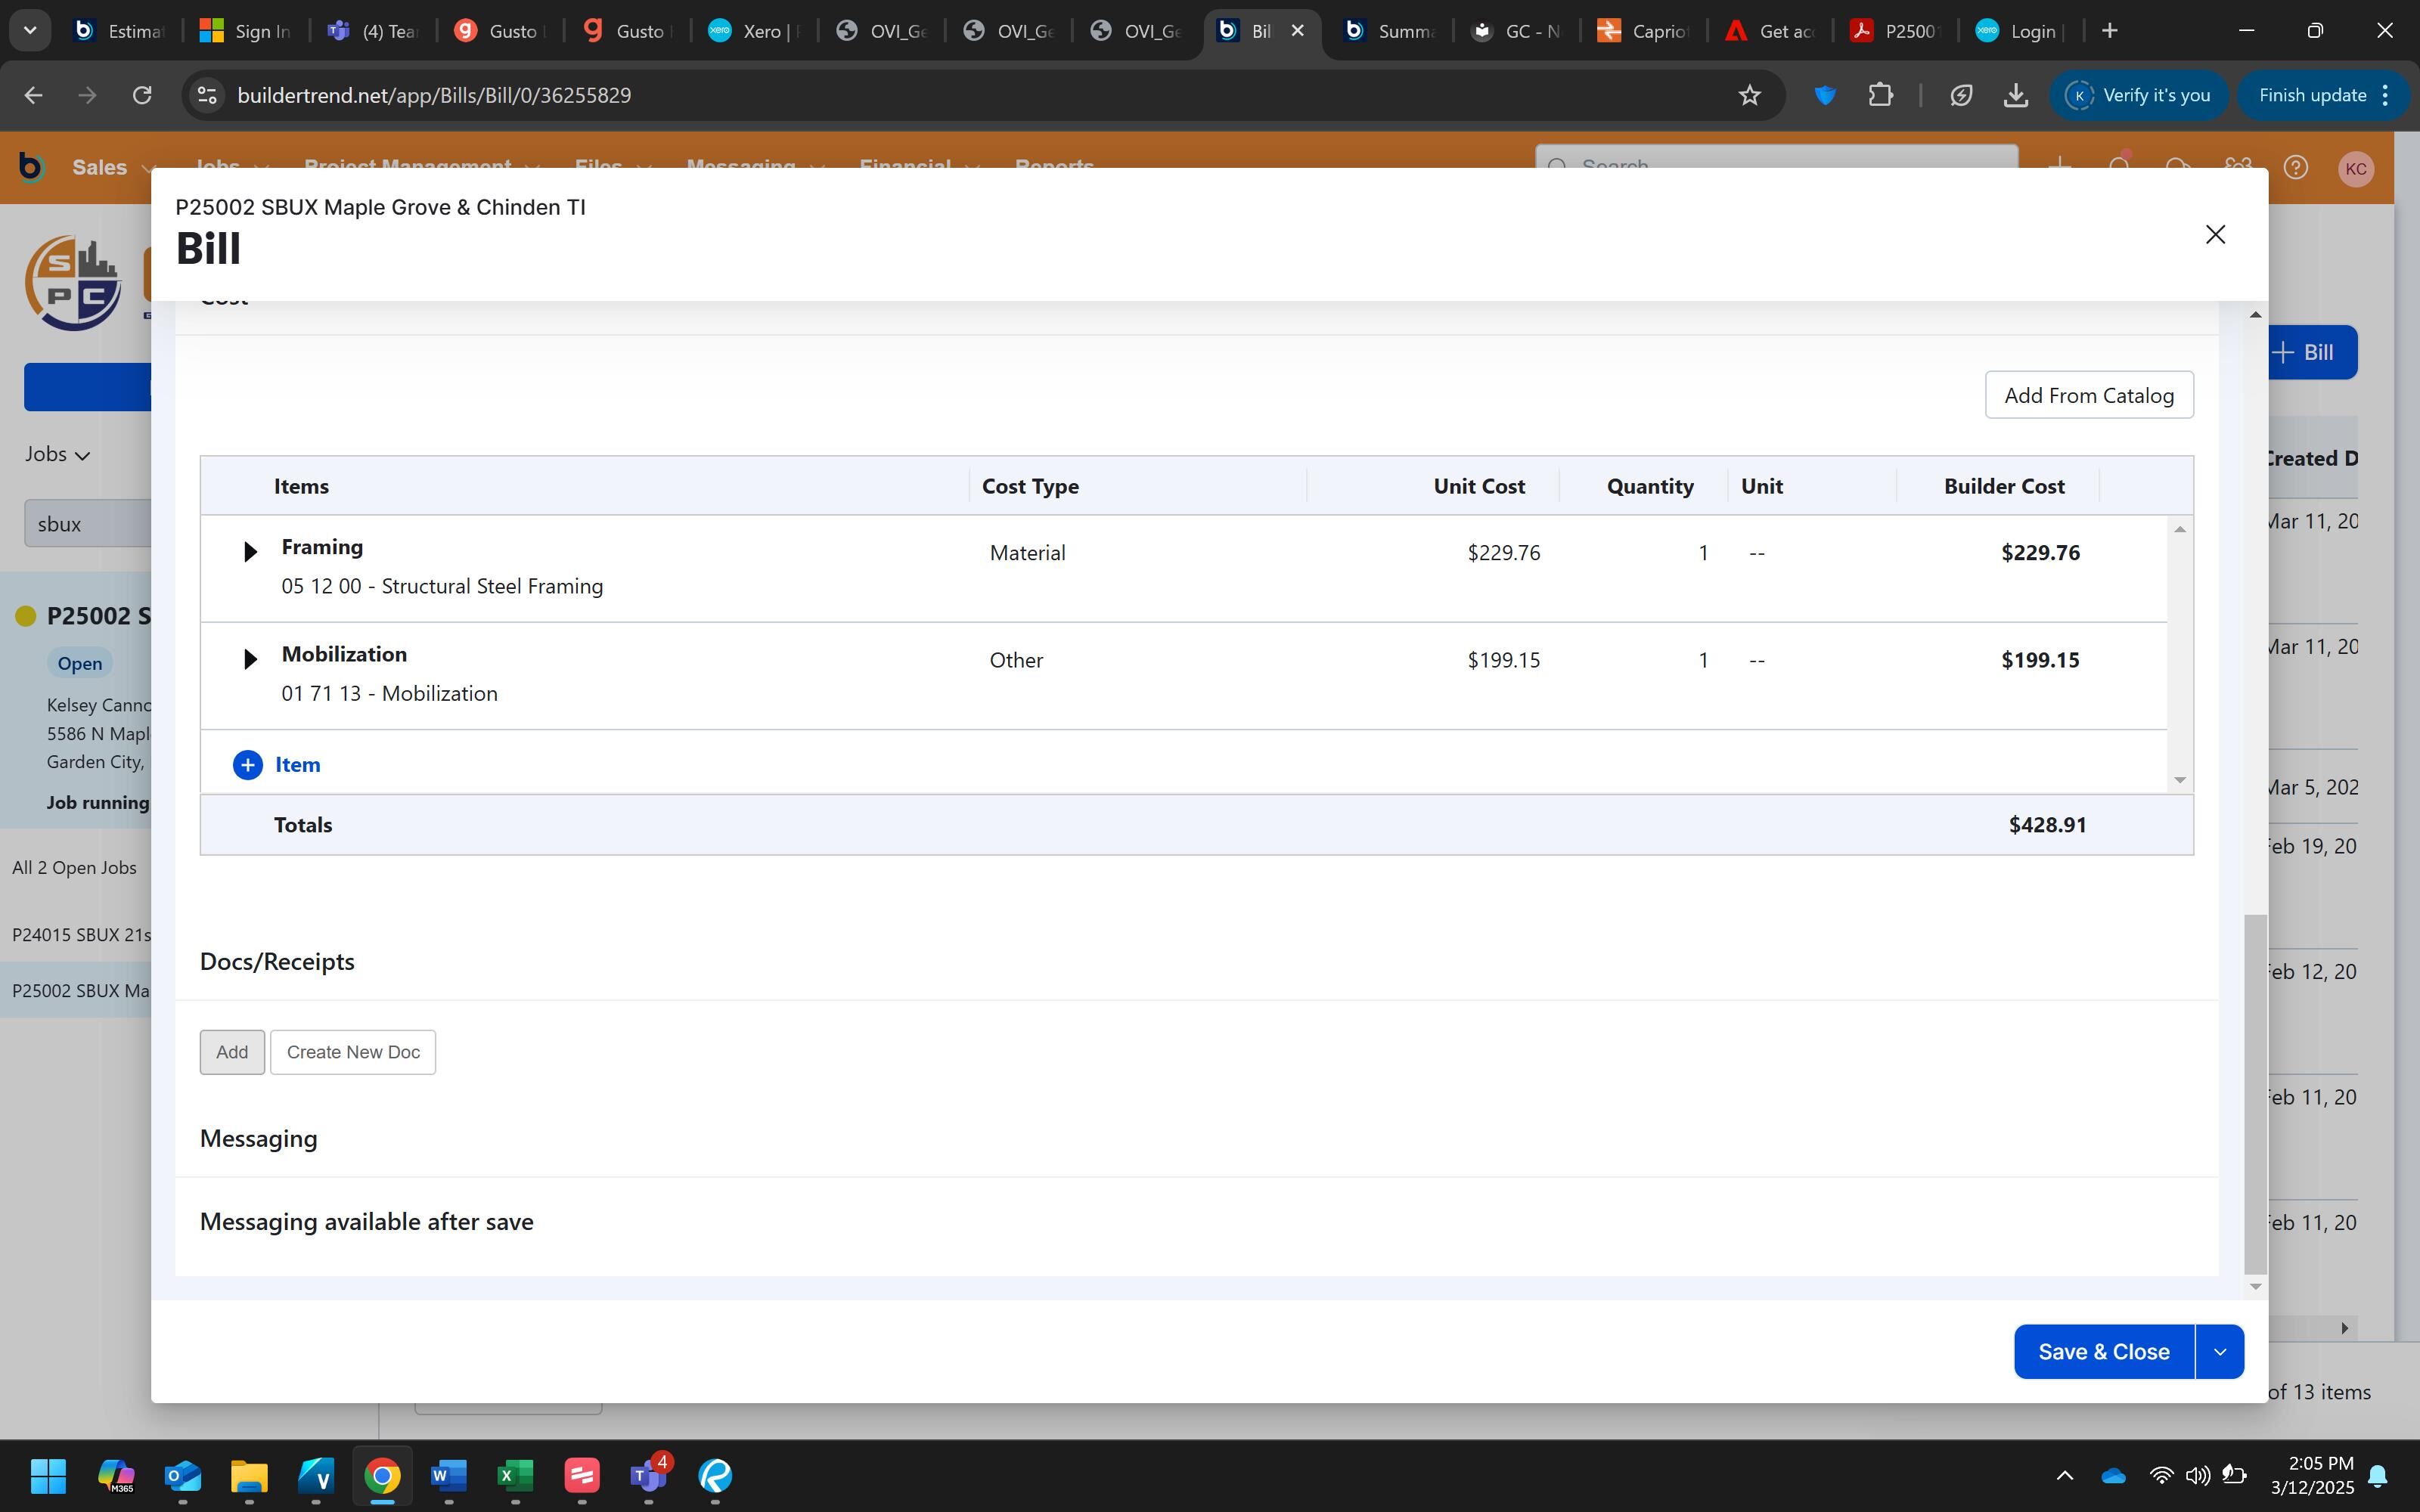The width and height of the screenshot is (2420, 1512).
Task: Click the Buildertrend help question icon
Action: 2295,168
